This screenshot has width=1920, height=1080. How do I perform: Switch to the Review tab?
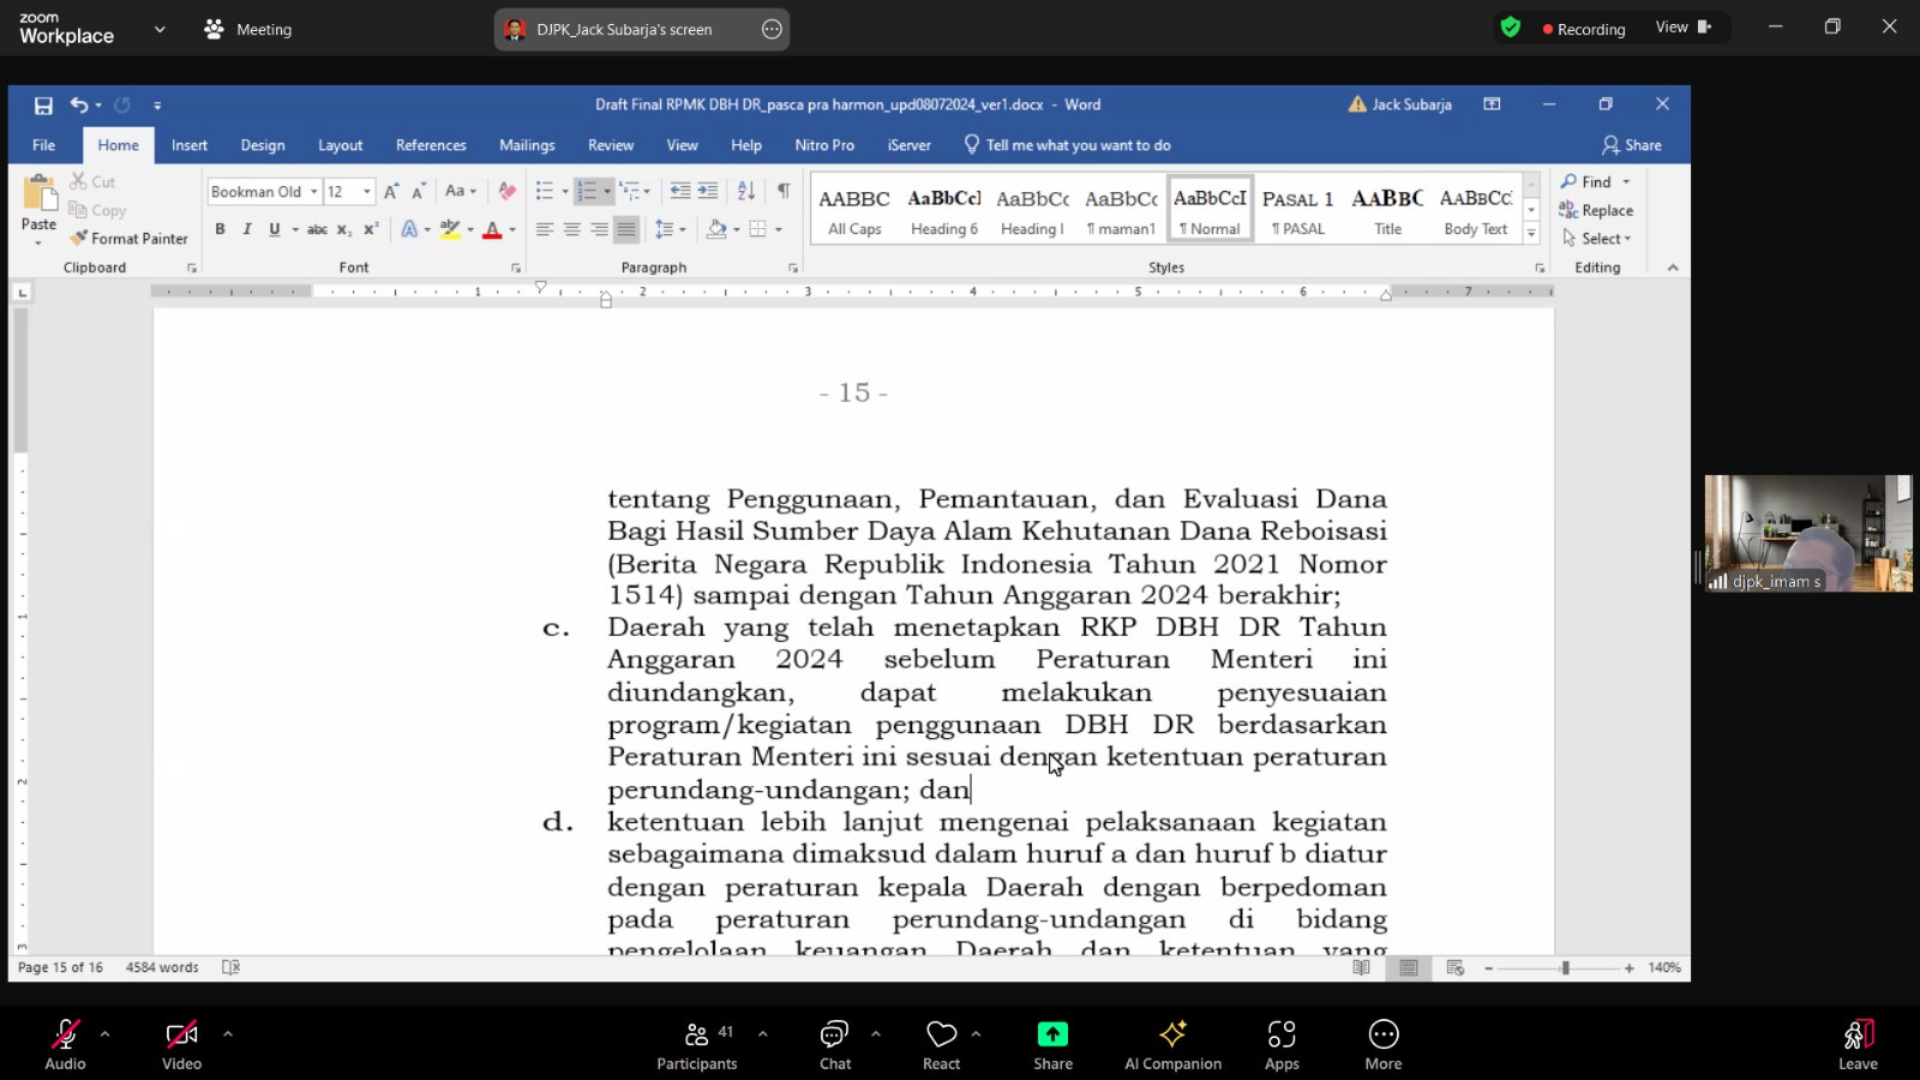point(611,145)
